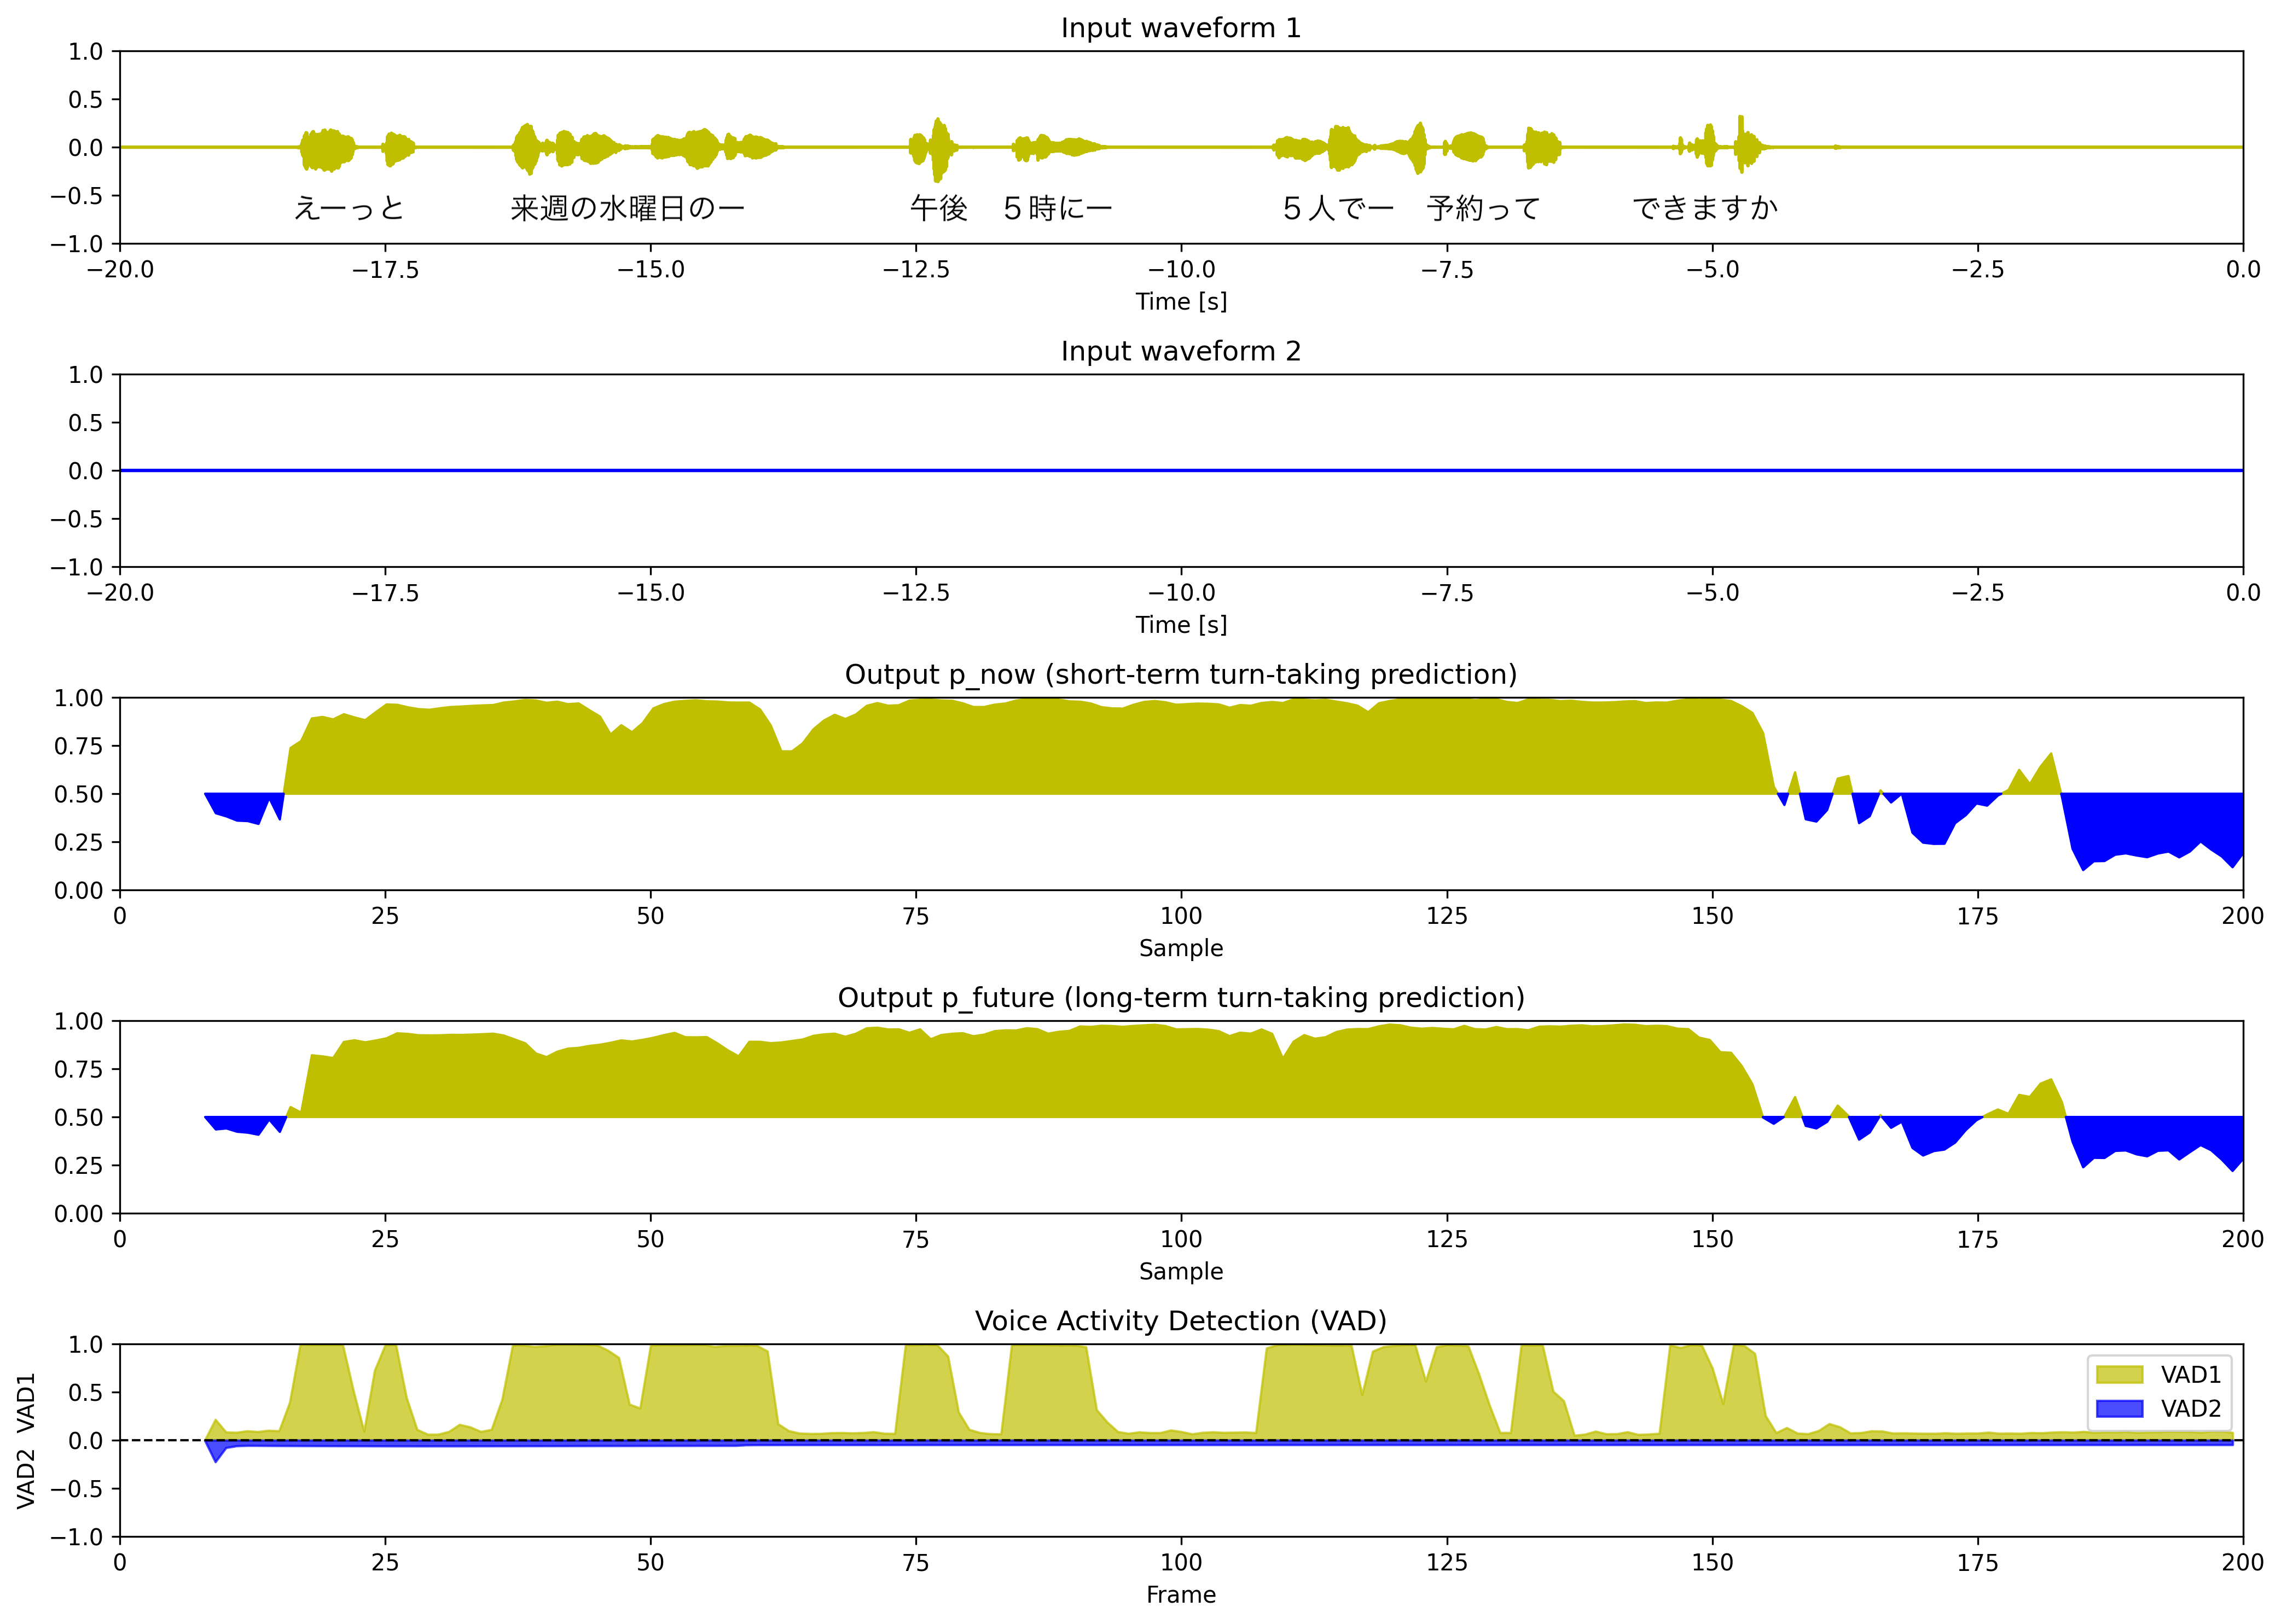Image resolution: width=2281 pixels, height=1624 pixels.
Task: Click the "100" tick on the VAD Frame axis
Action: coord(1181,1563)
